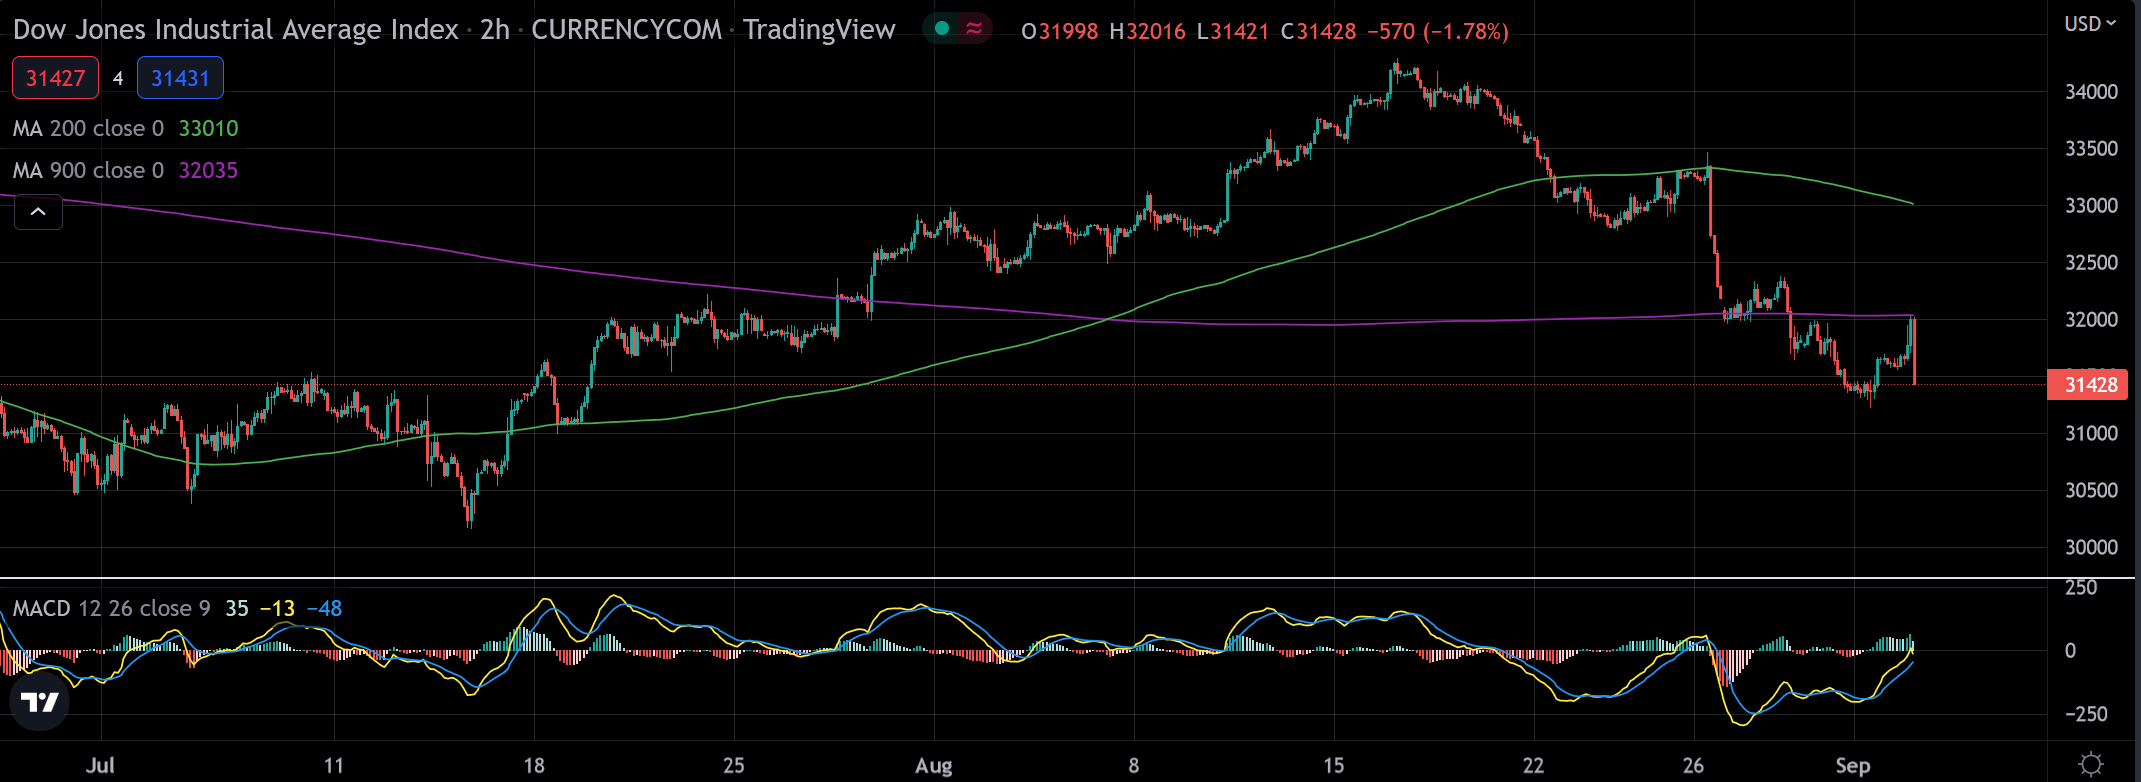
Task: Click the green market status dot
Action: click(x=941, y=29)
